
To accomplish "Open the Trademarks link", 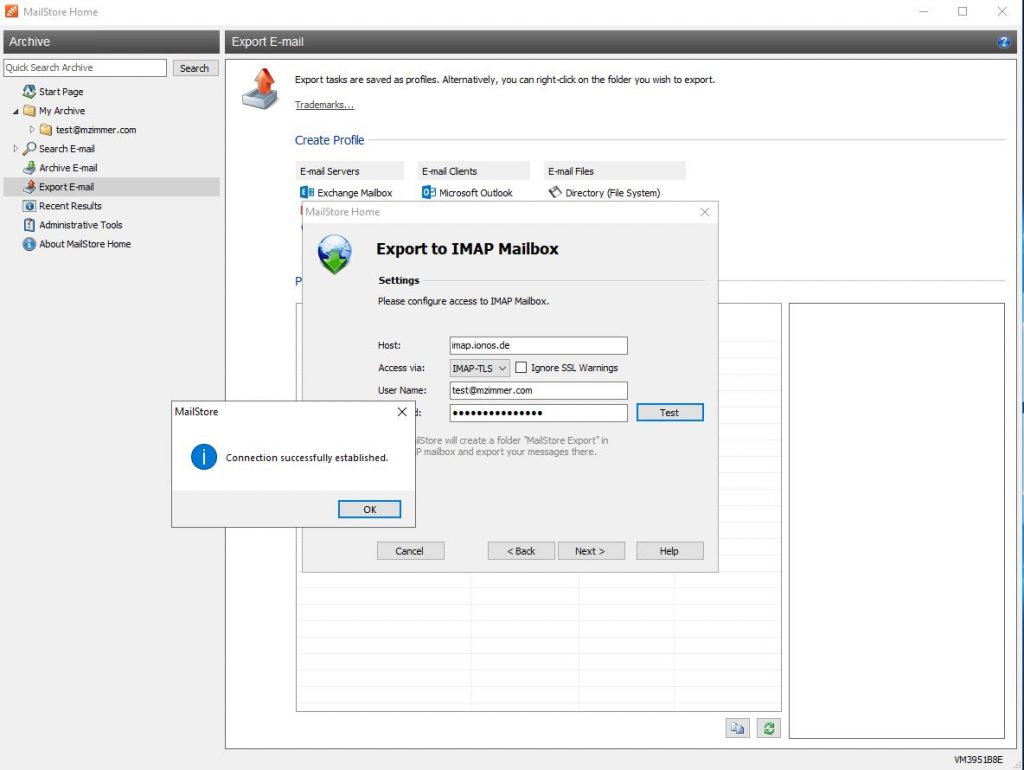I will tap(324, 105).
